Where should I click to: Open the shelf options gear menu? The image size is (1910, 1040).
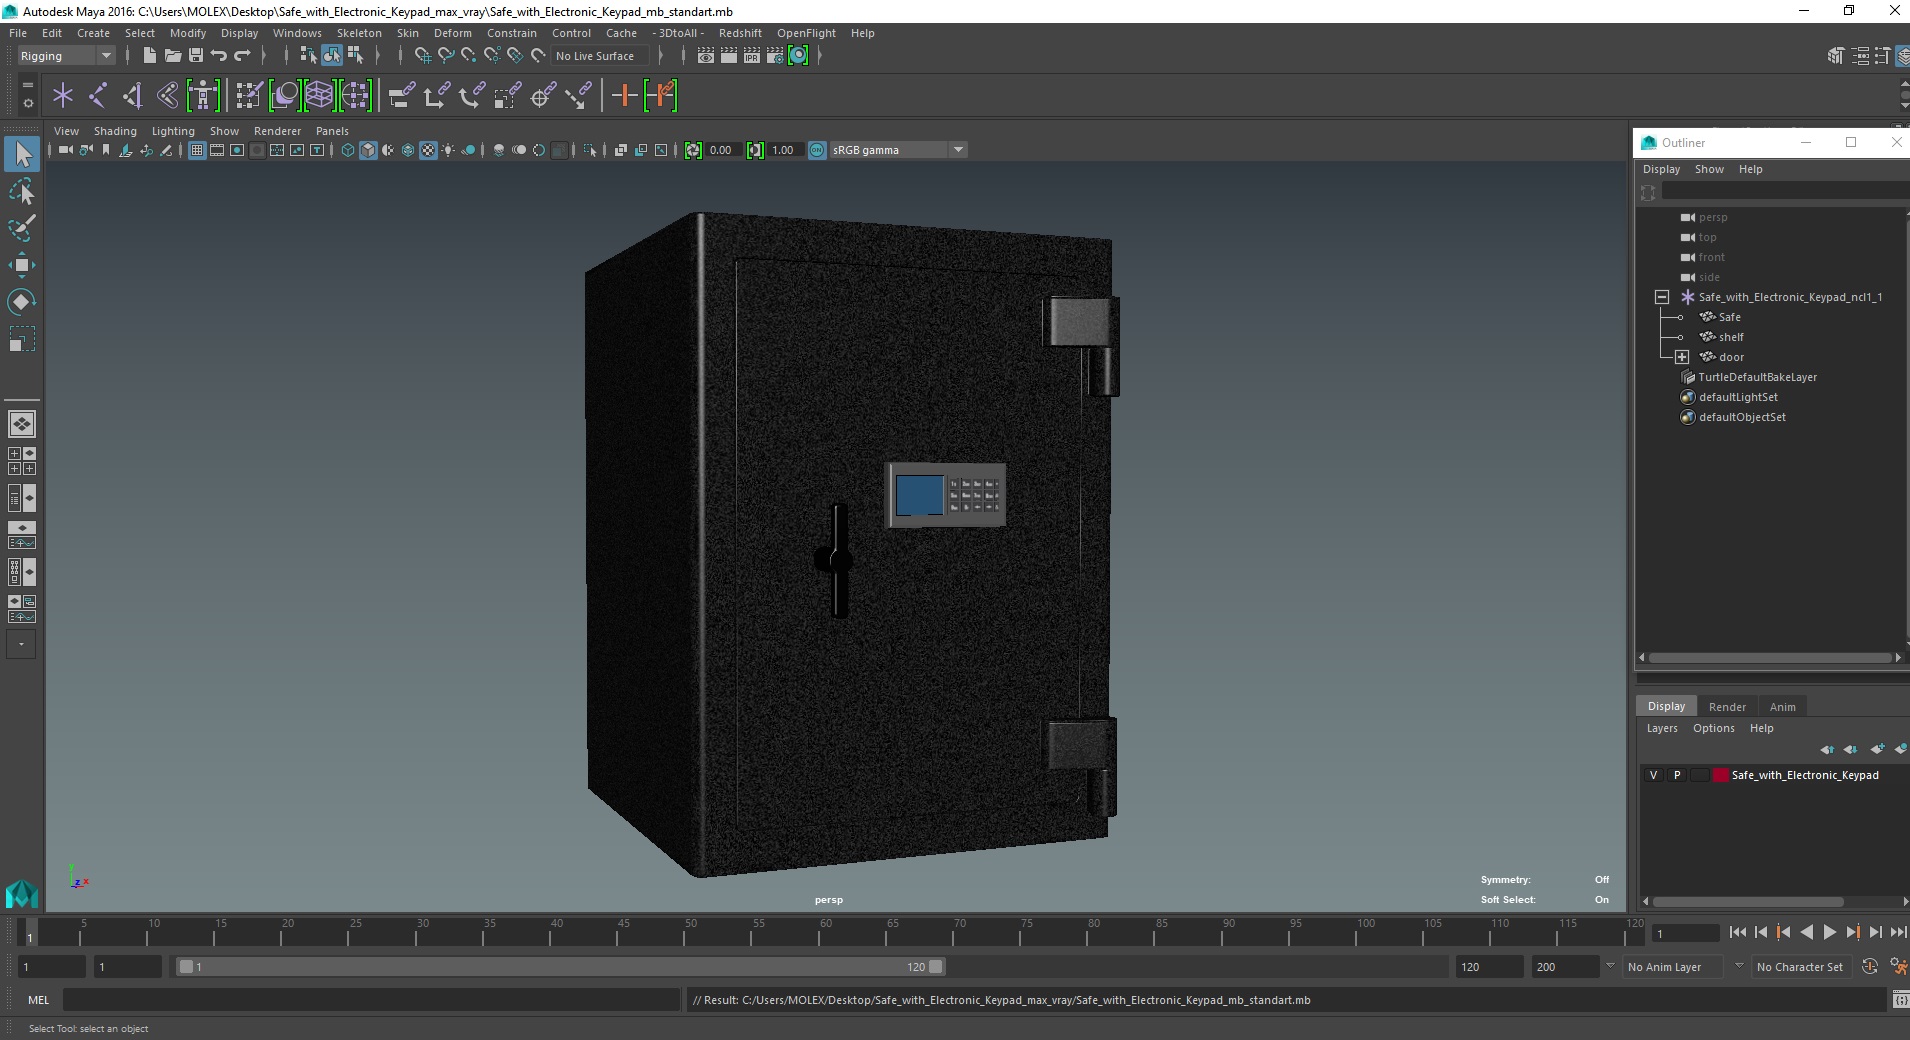click(x=27, y=102)
